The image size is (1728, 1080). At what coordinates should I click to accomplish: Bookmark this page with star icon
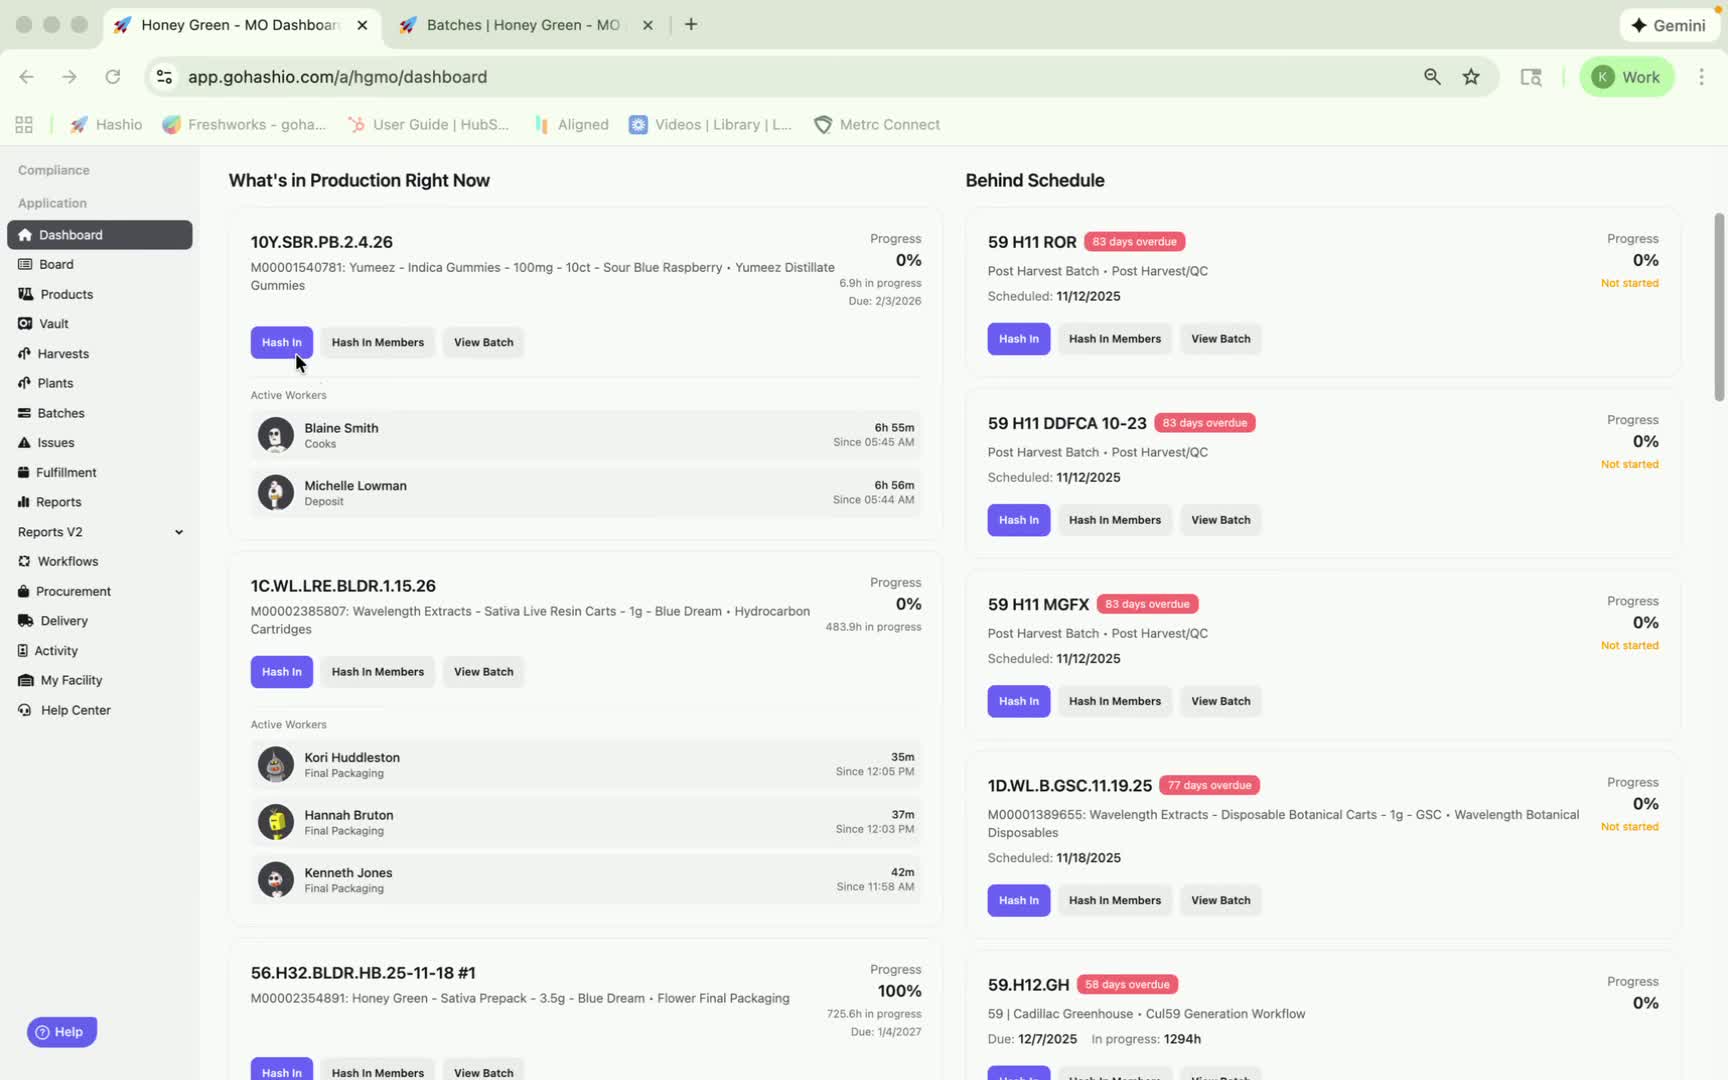[1471, 77]
